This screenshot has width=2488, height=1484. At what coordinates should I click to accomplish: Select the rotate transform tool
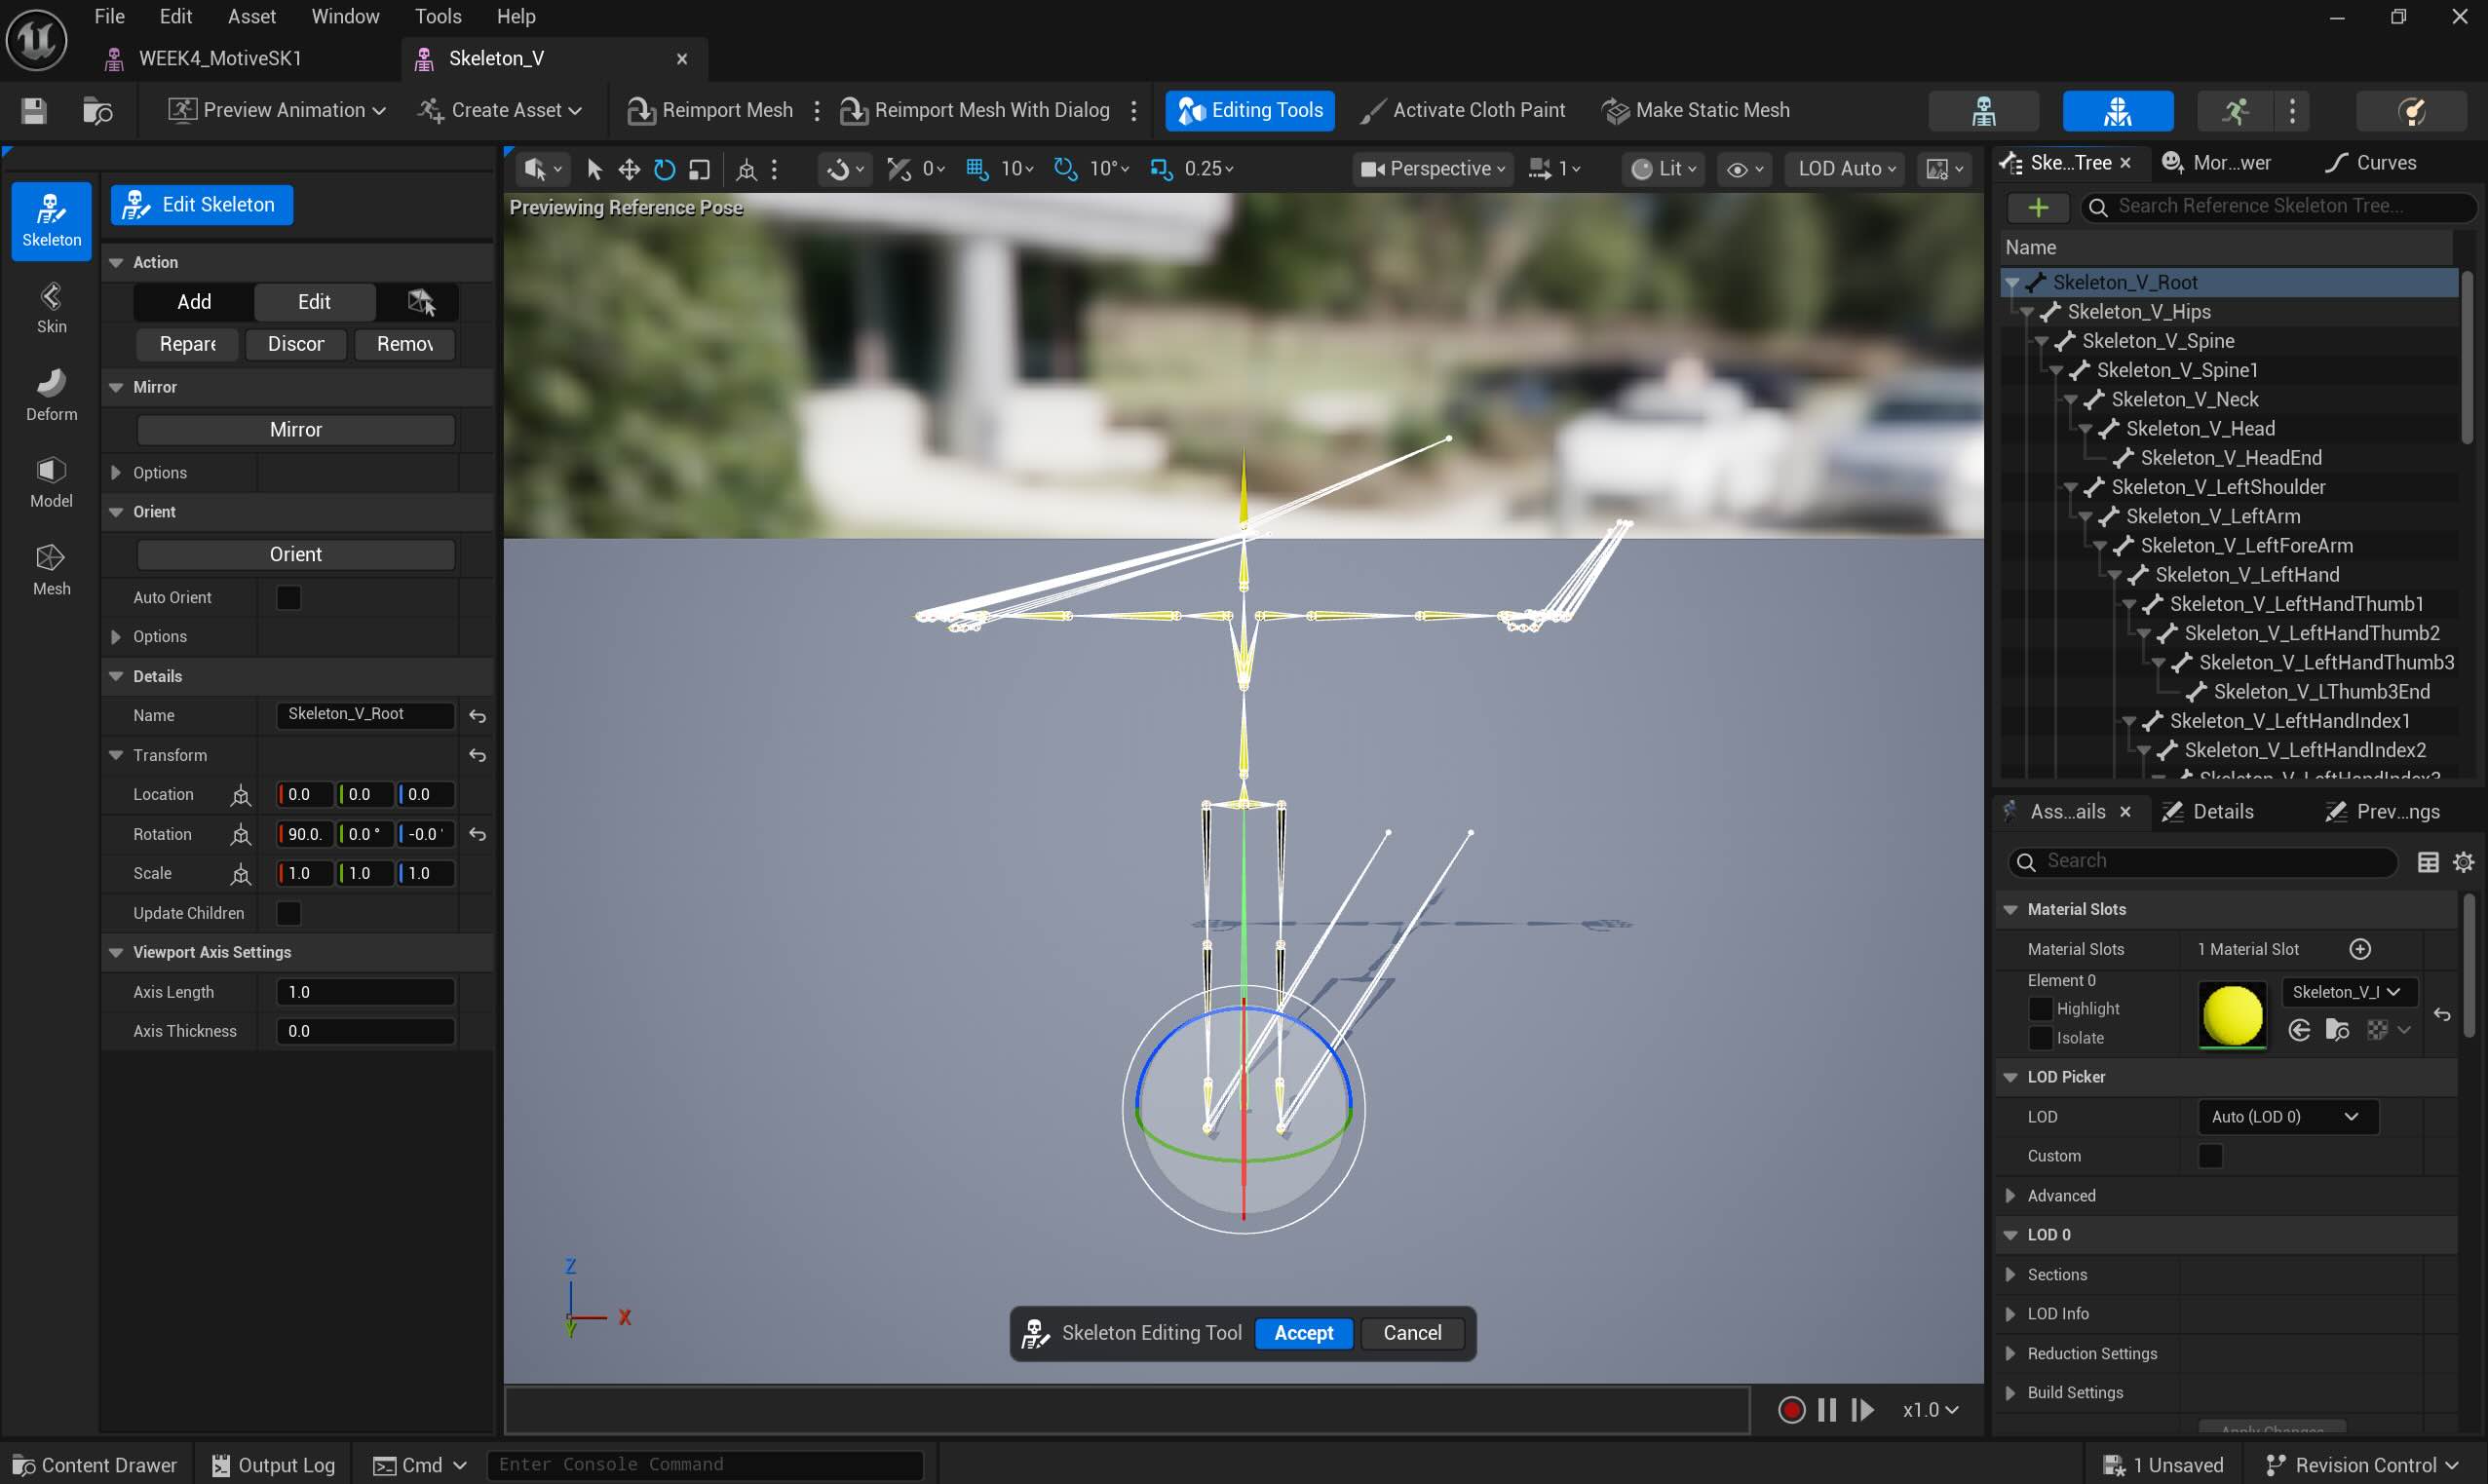click(664, 169)
